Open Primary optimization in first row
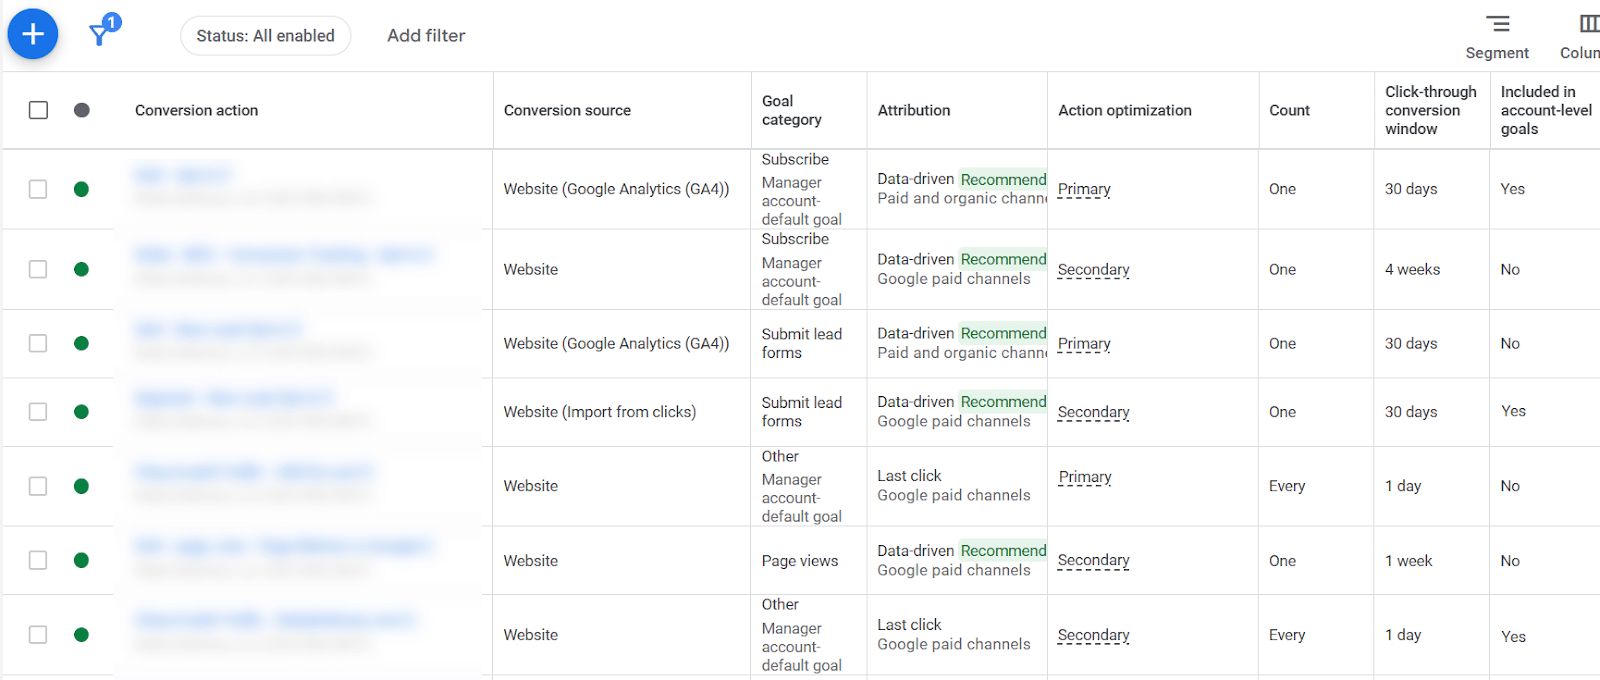 pyautogui.click(x=1084, y=189)
